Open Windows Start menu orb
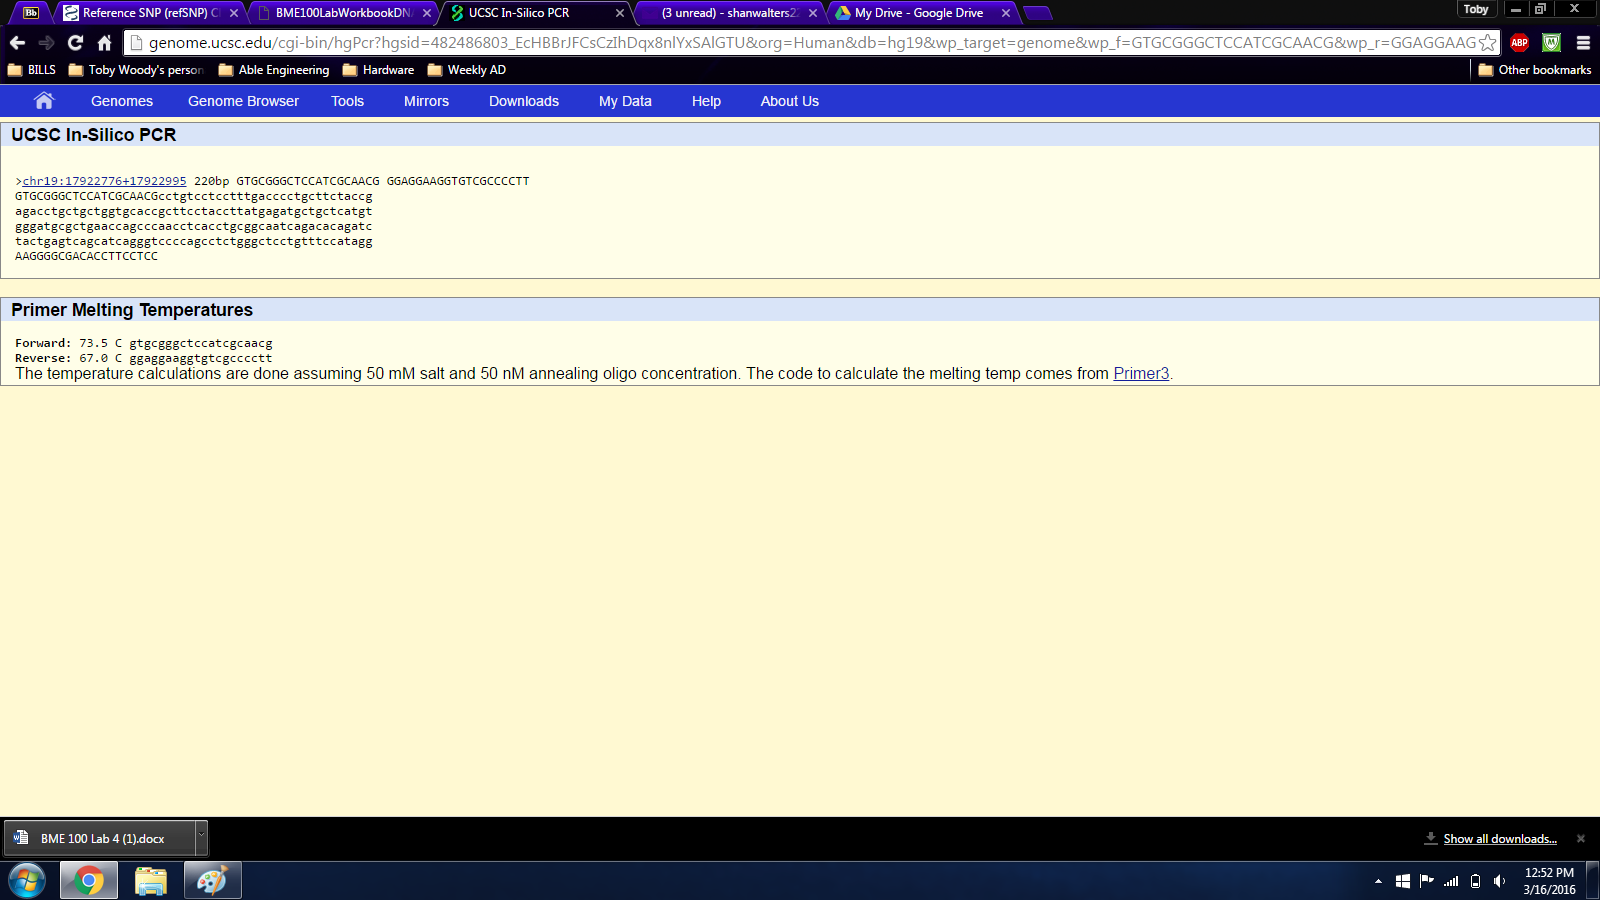 pos(27,881)
